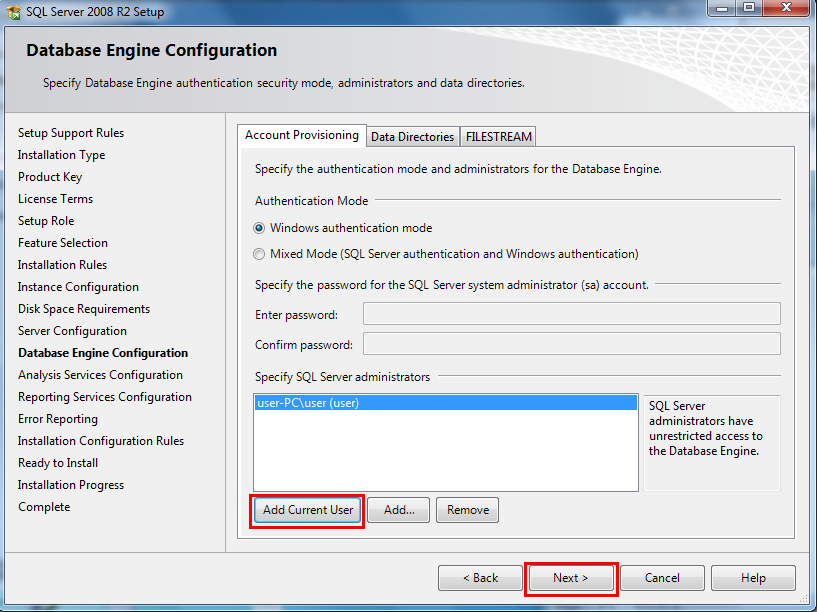
Task: Click the Add... button
Action: pos(399,510)
